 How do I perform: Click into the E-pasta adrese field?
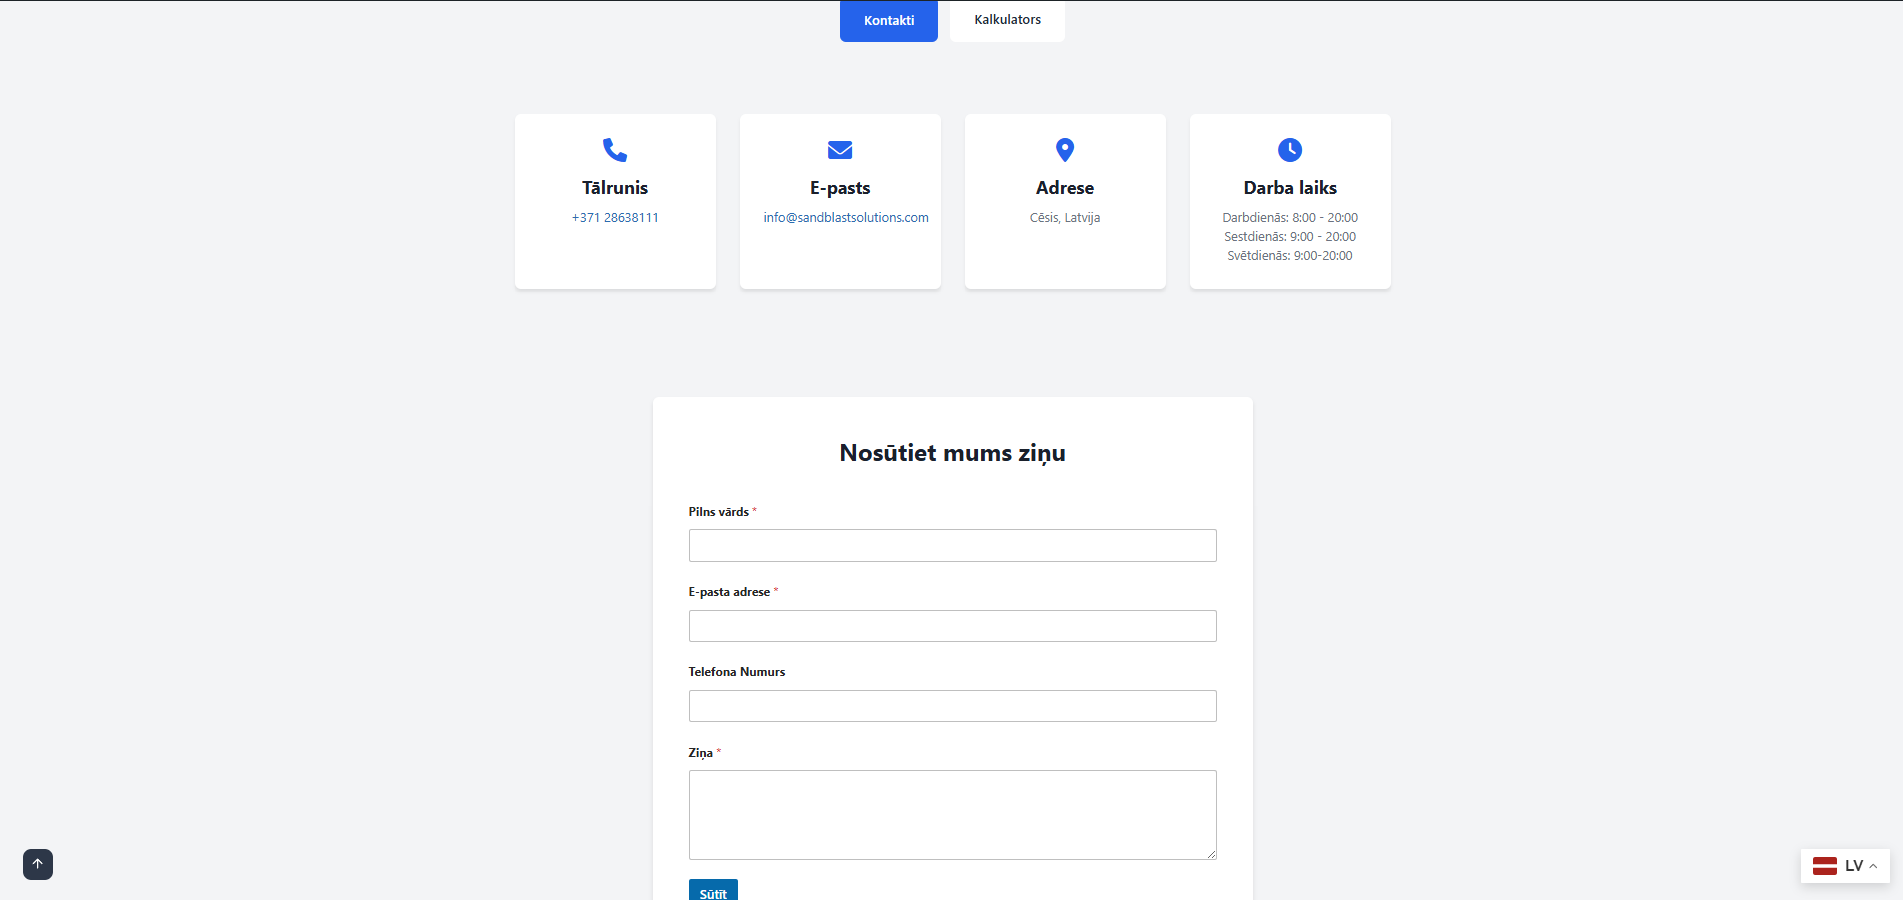[x=952, y=626]
